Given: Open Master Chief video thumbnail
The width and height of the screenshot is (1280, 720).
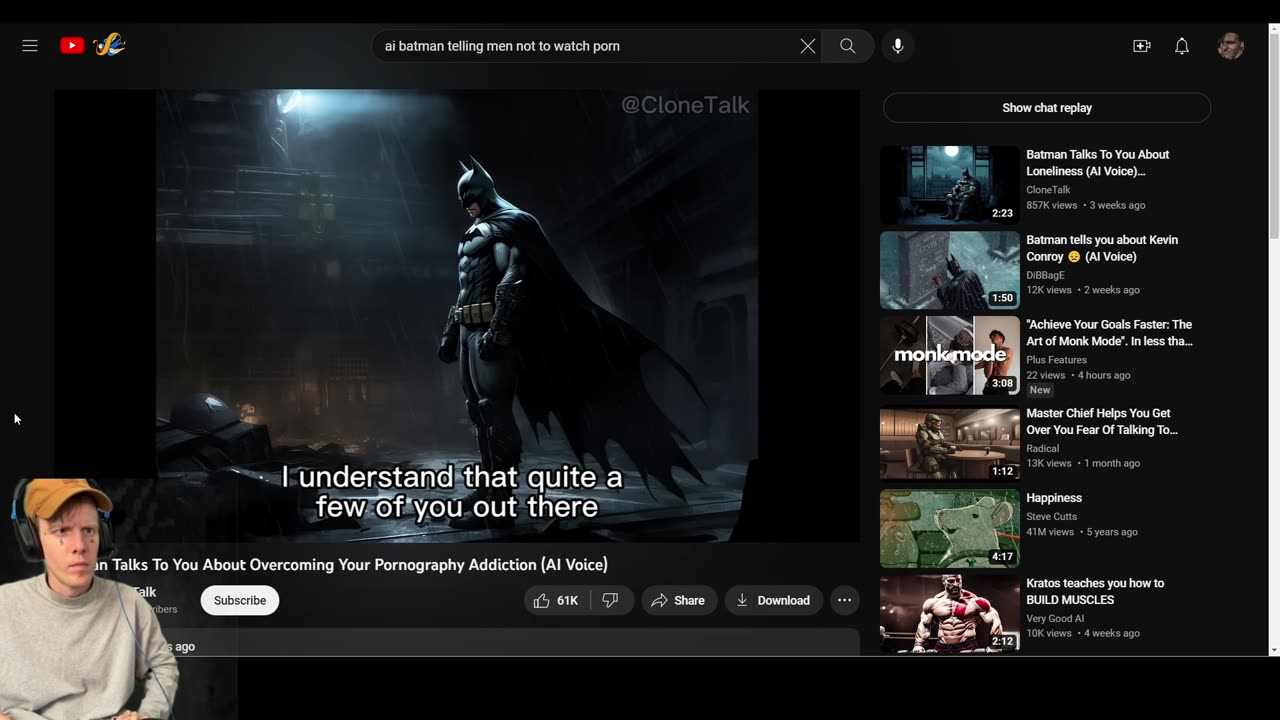Looking at the screenshot, I should 950,443.
